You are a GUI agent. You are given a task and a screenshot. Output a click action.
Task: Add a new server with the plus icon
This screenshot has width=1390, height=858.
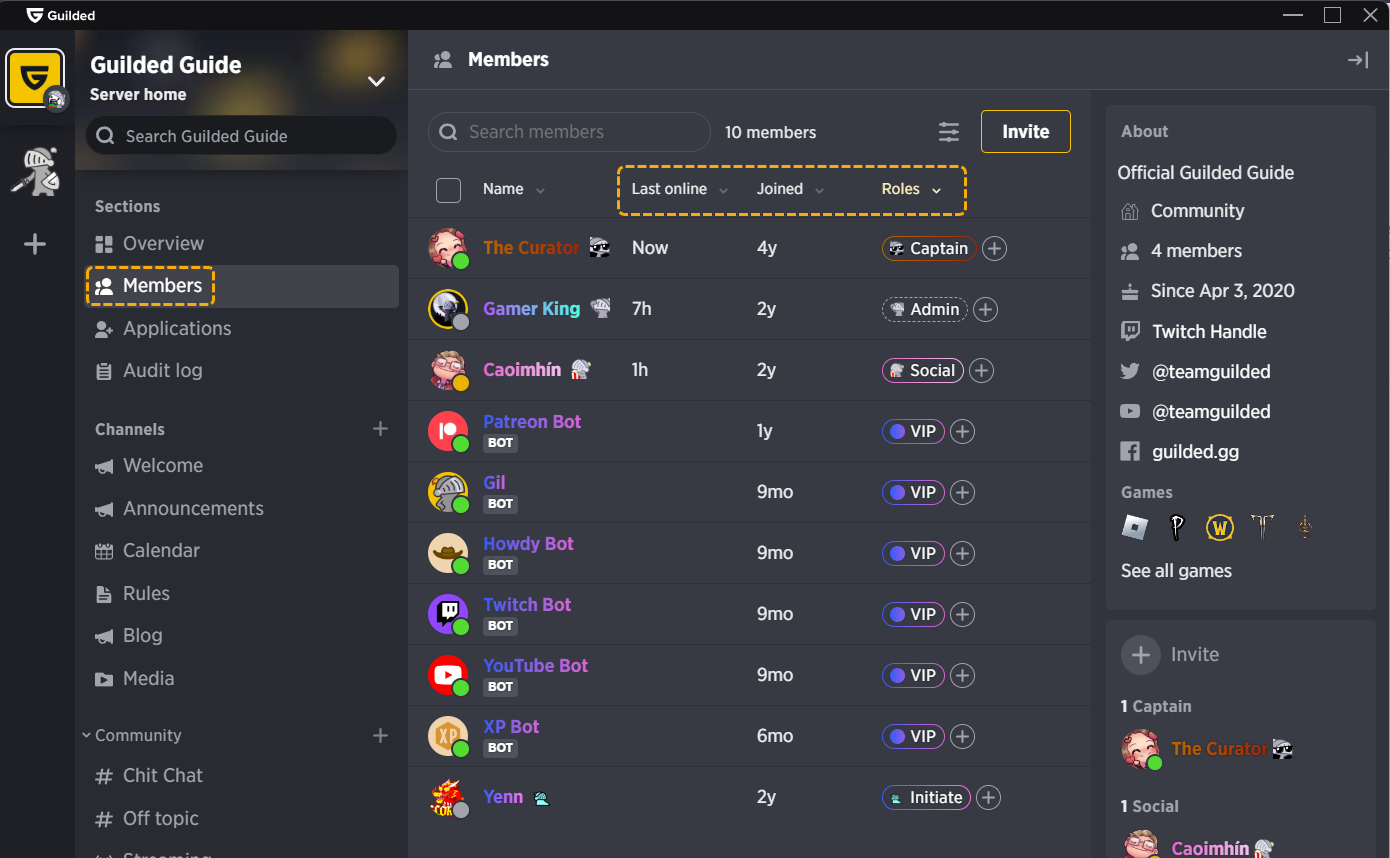35,243
